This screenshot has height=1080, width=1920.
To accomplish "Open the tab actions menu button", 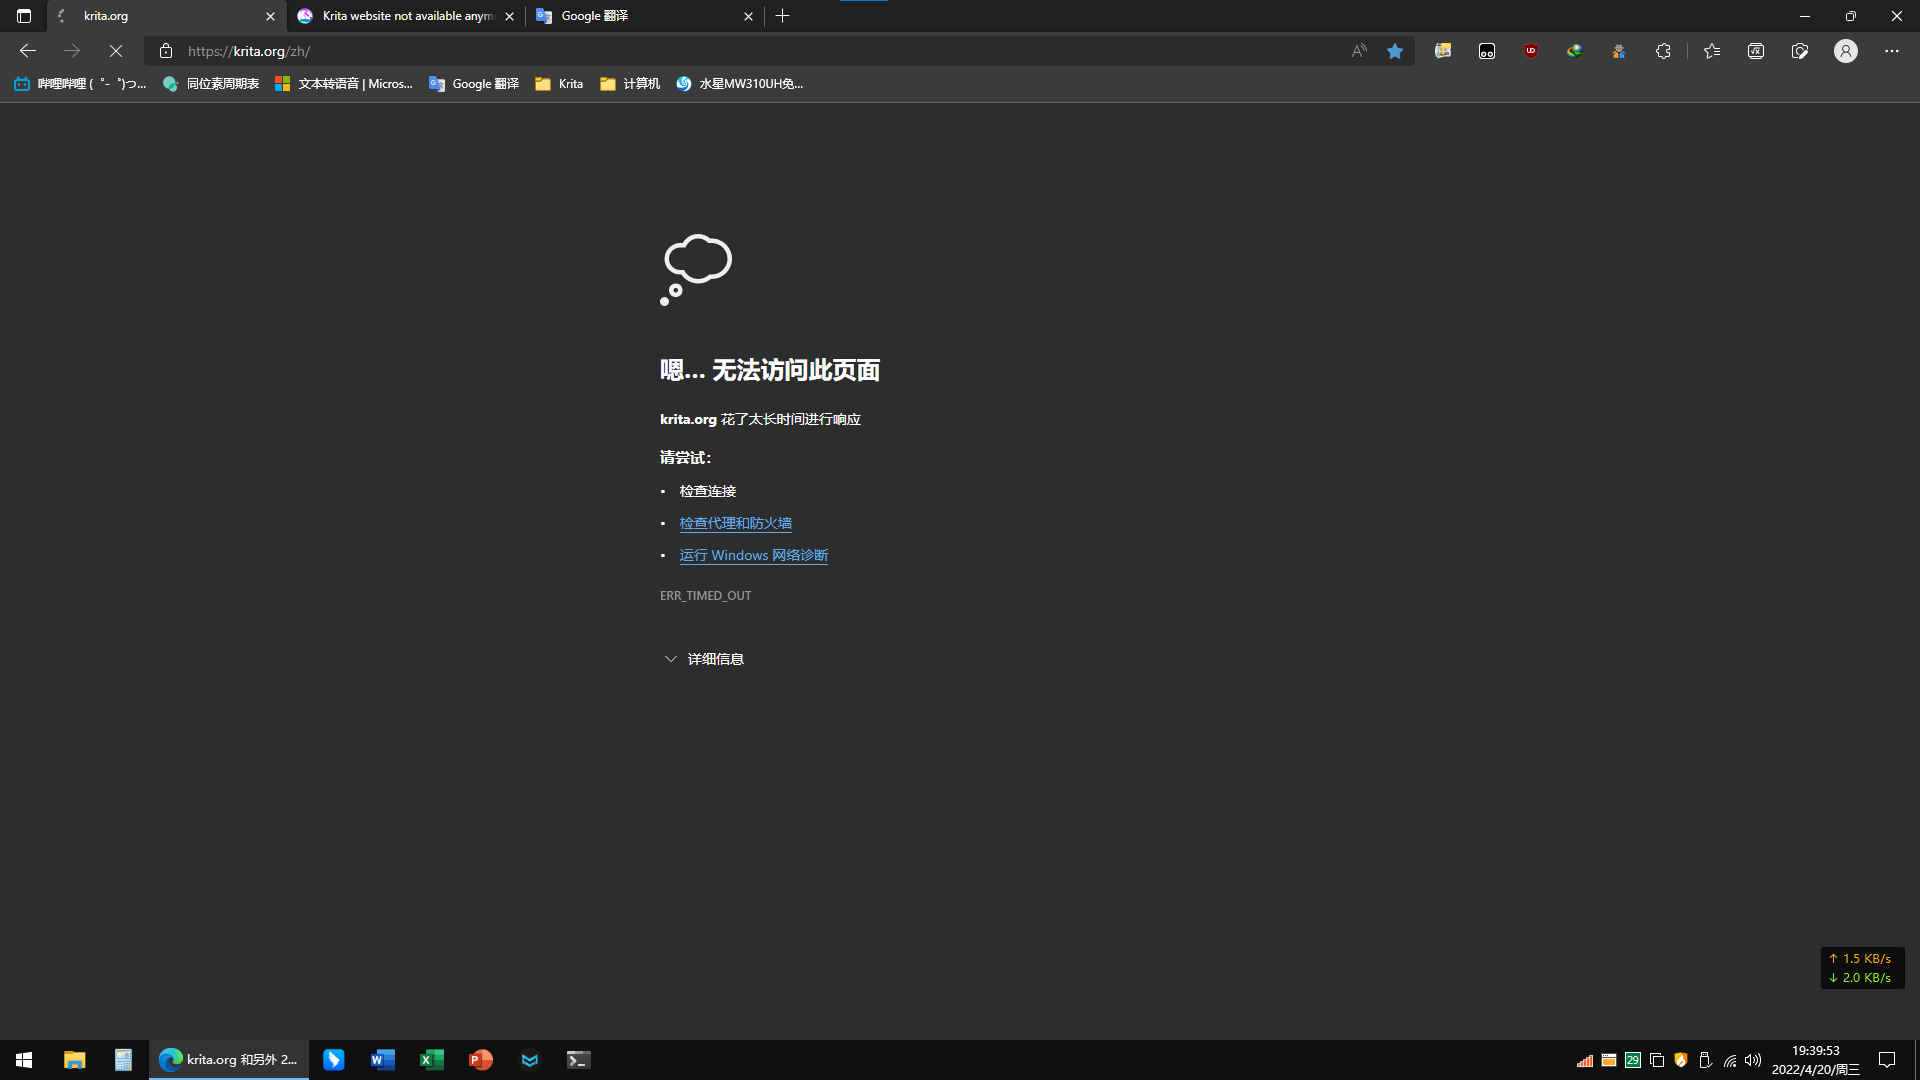I will [x=24, y=16].
